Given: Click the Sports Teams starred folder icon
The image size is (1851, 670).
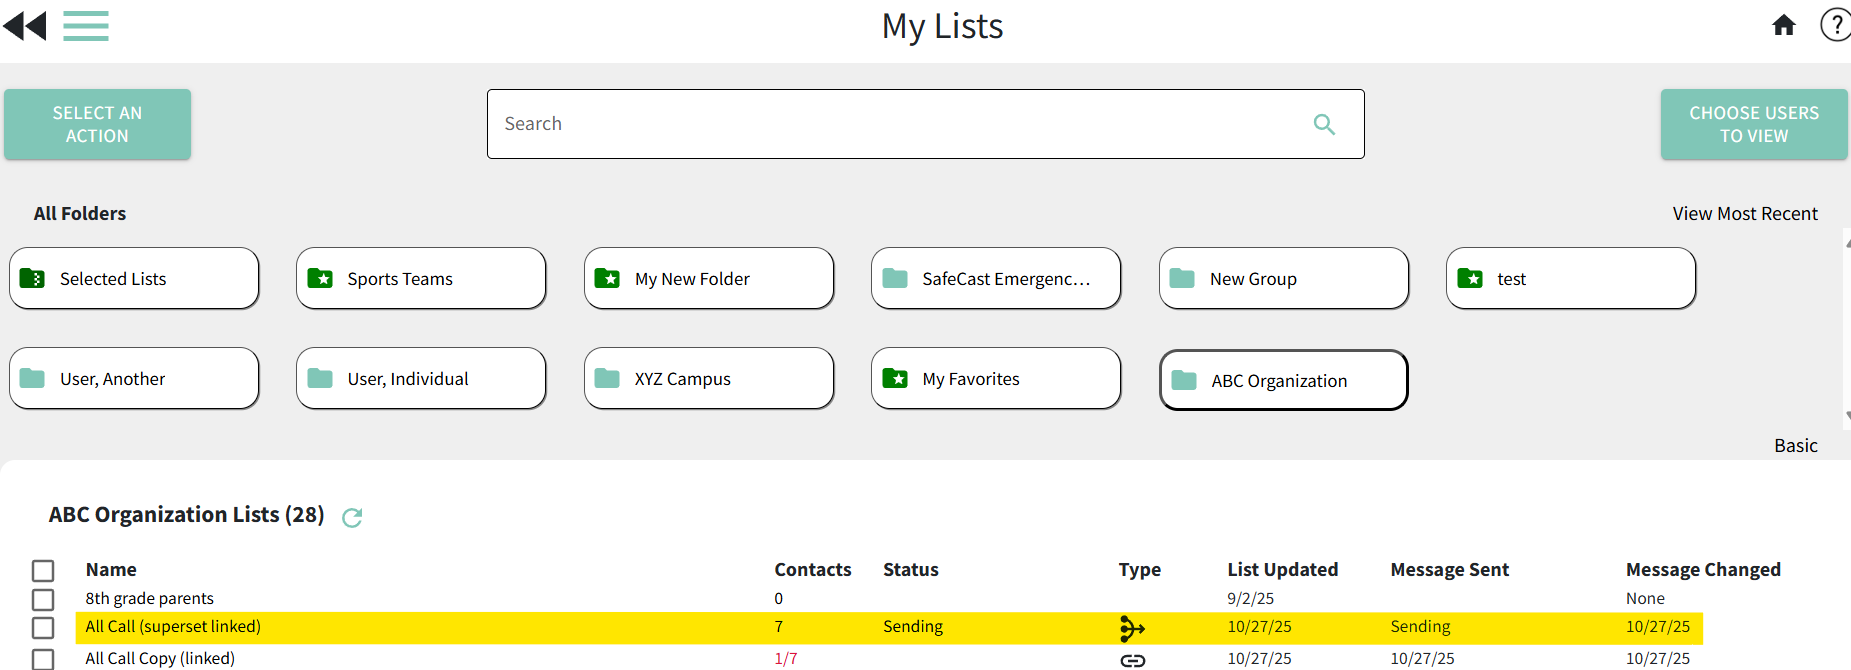Looking at the screenshot, I should pos(320,278).
